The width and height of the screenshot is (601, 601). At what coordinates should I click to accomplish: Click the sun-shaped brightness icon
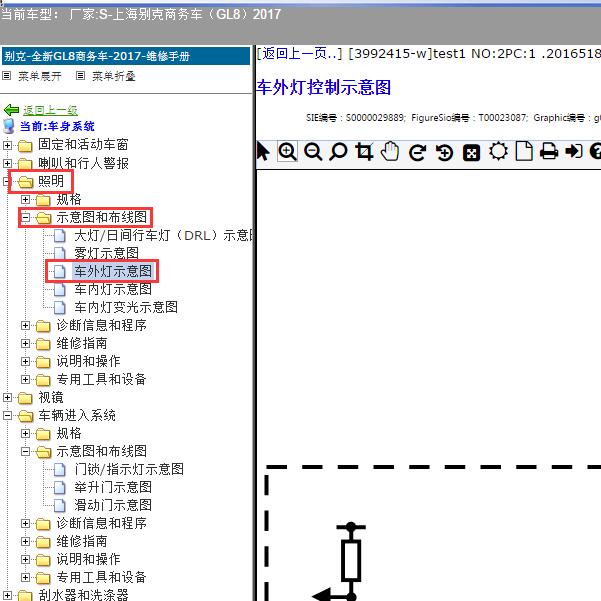click(498, 151)
